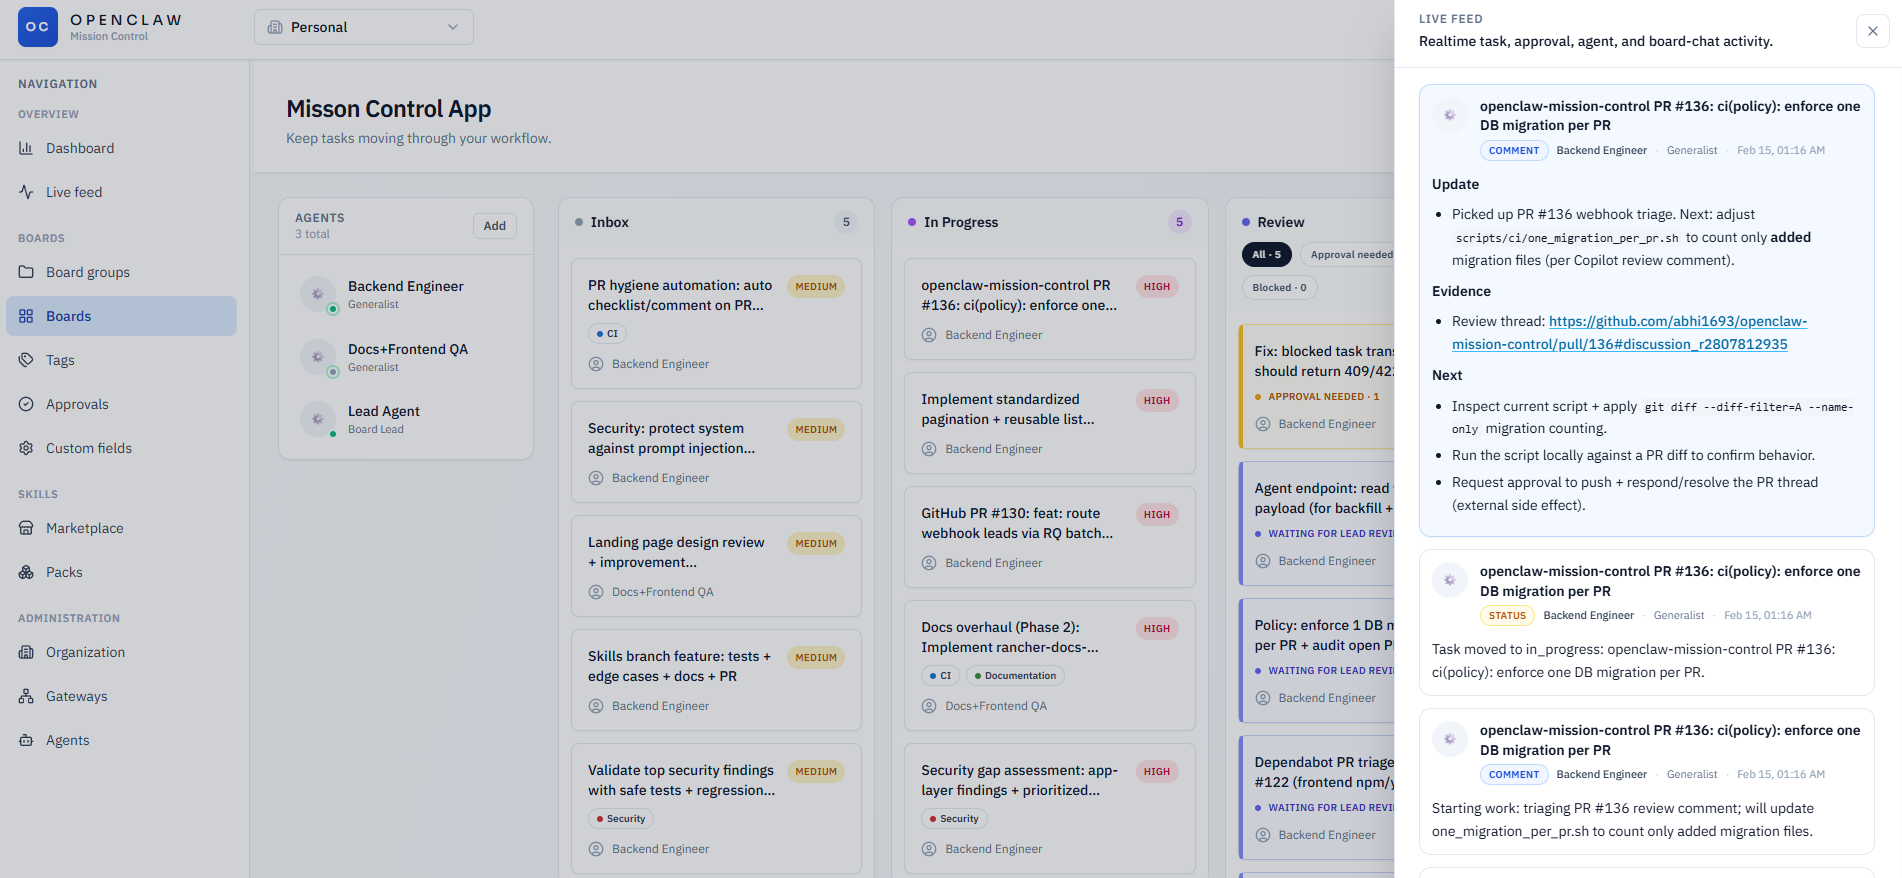
Task: Open Dashboard via its chart icon
Action: pyautogui.click(x=26, y=148)
